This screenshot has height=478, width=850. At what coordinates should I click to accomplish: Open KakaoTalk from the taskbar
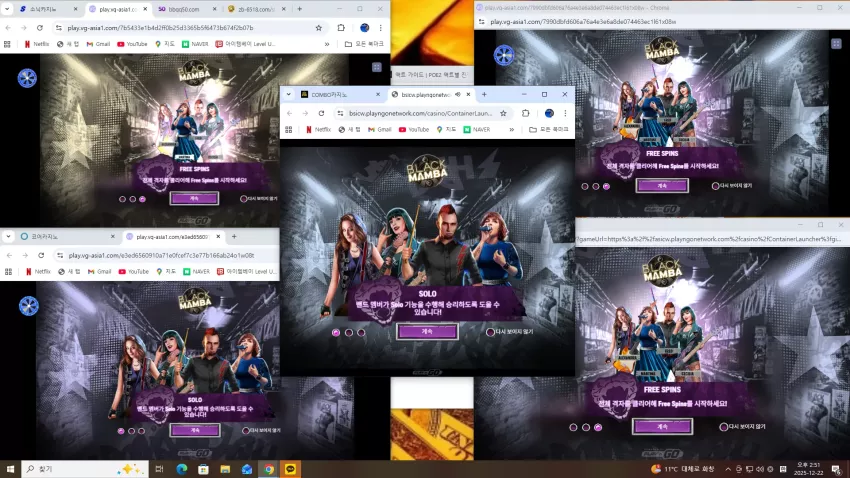(x=291, y=469)
